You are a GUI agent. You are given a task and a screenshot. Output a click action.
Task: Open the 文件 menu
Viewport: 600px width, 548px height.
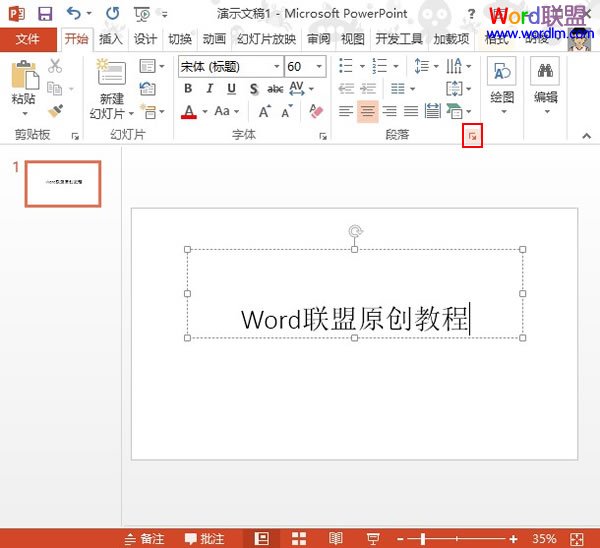[x=28, y=39]
